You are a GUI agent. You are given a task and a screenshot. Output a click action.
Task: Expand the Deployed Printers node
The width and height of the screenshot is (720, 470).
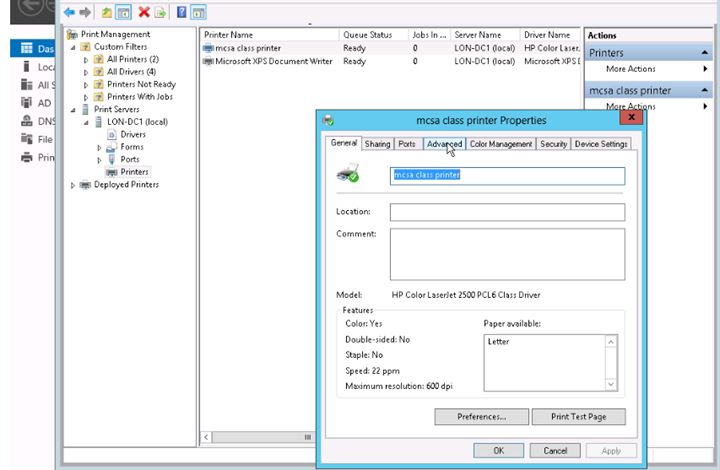click(73, 185)
